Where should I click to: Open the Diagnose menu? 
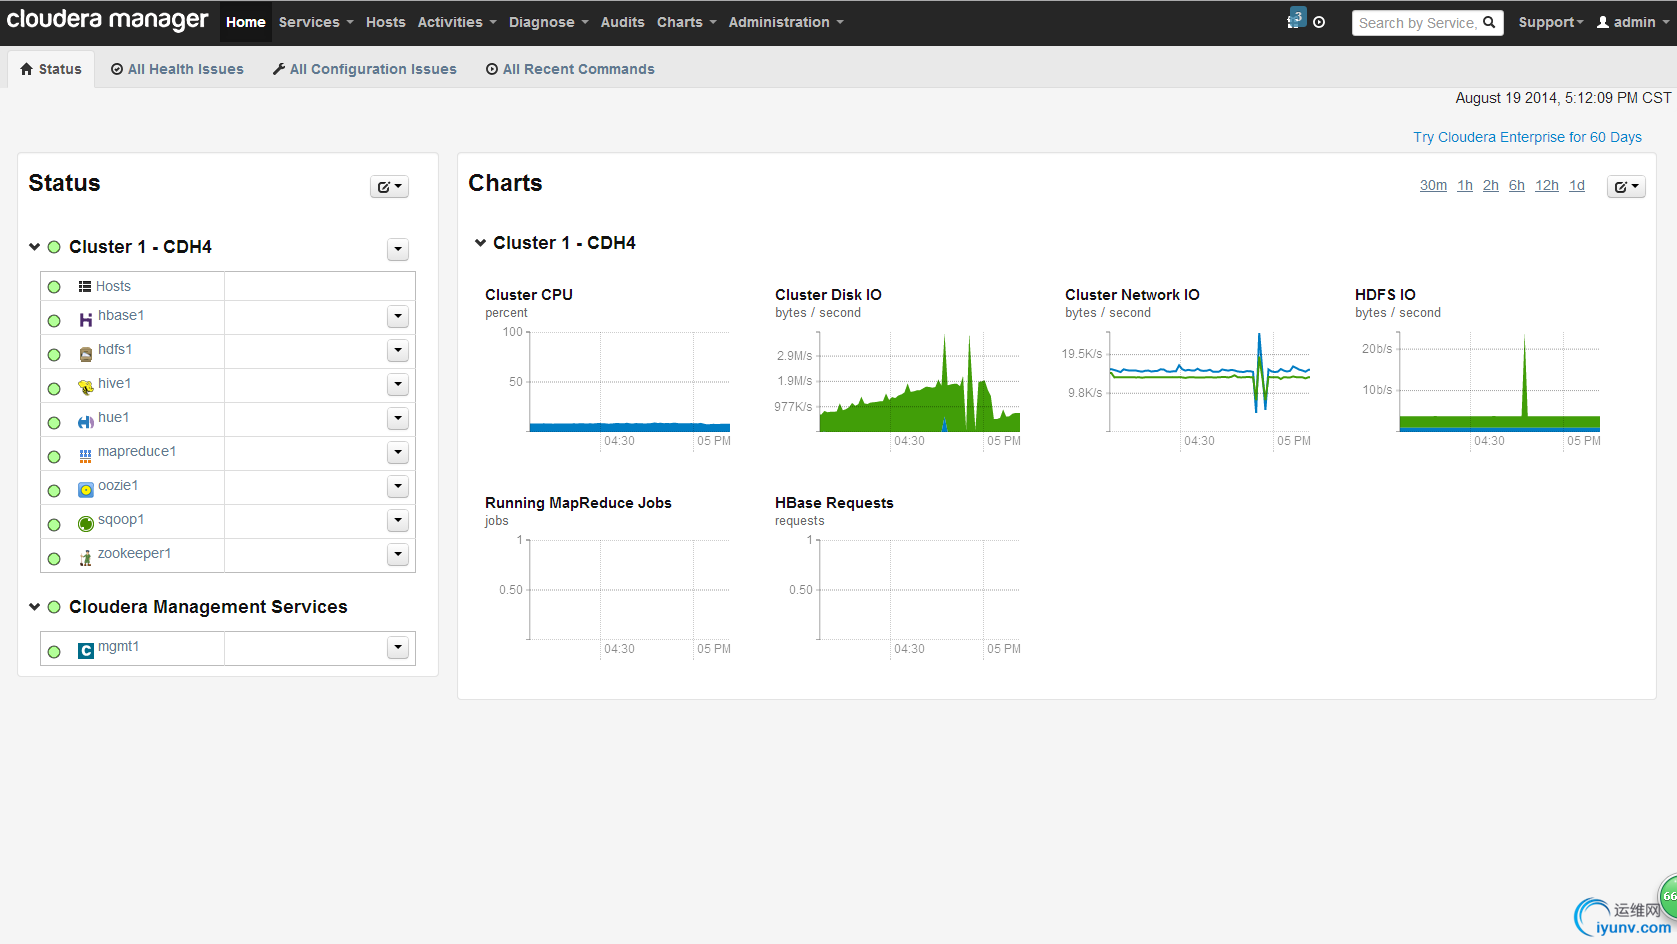point(548,22)
